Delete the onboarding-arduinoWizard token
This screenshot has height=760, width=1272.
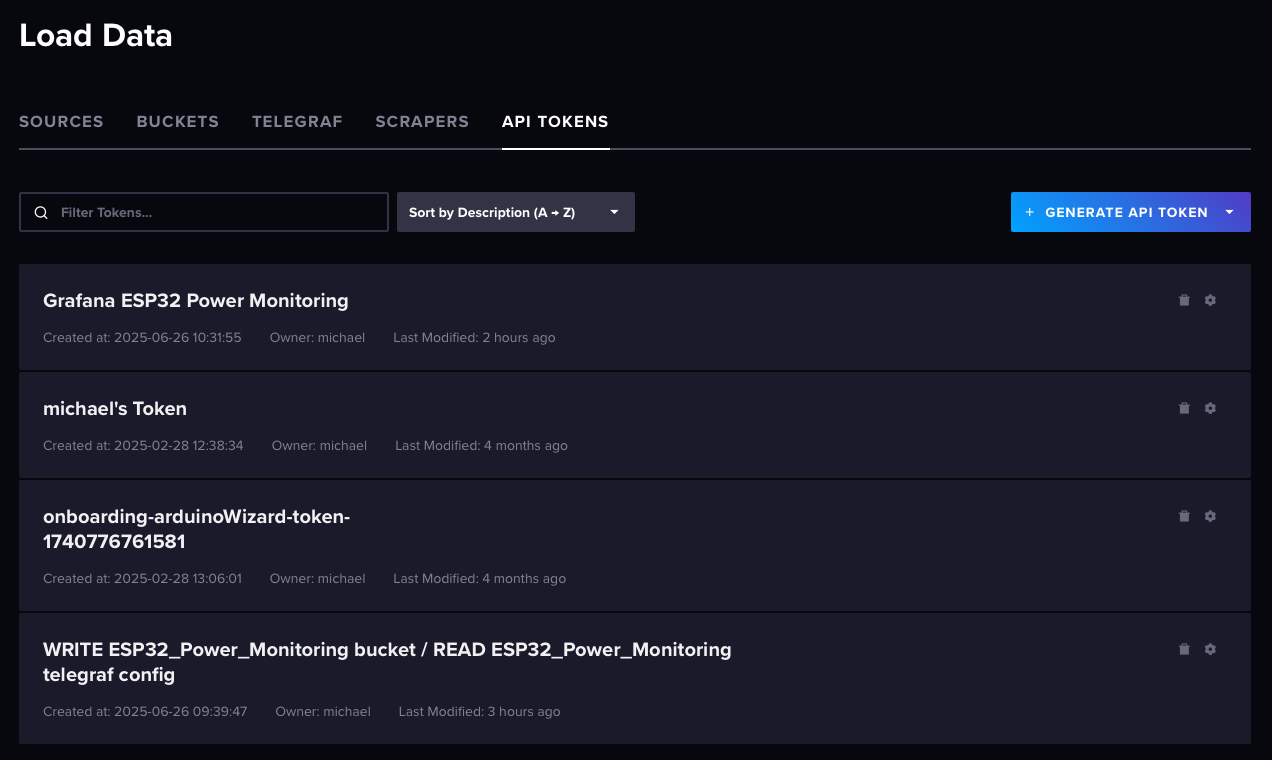click(1184, 516)
